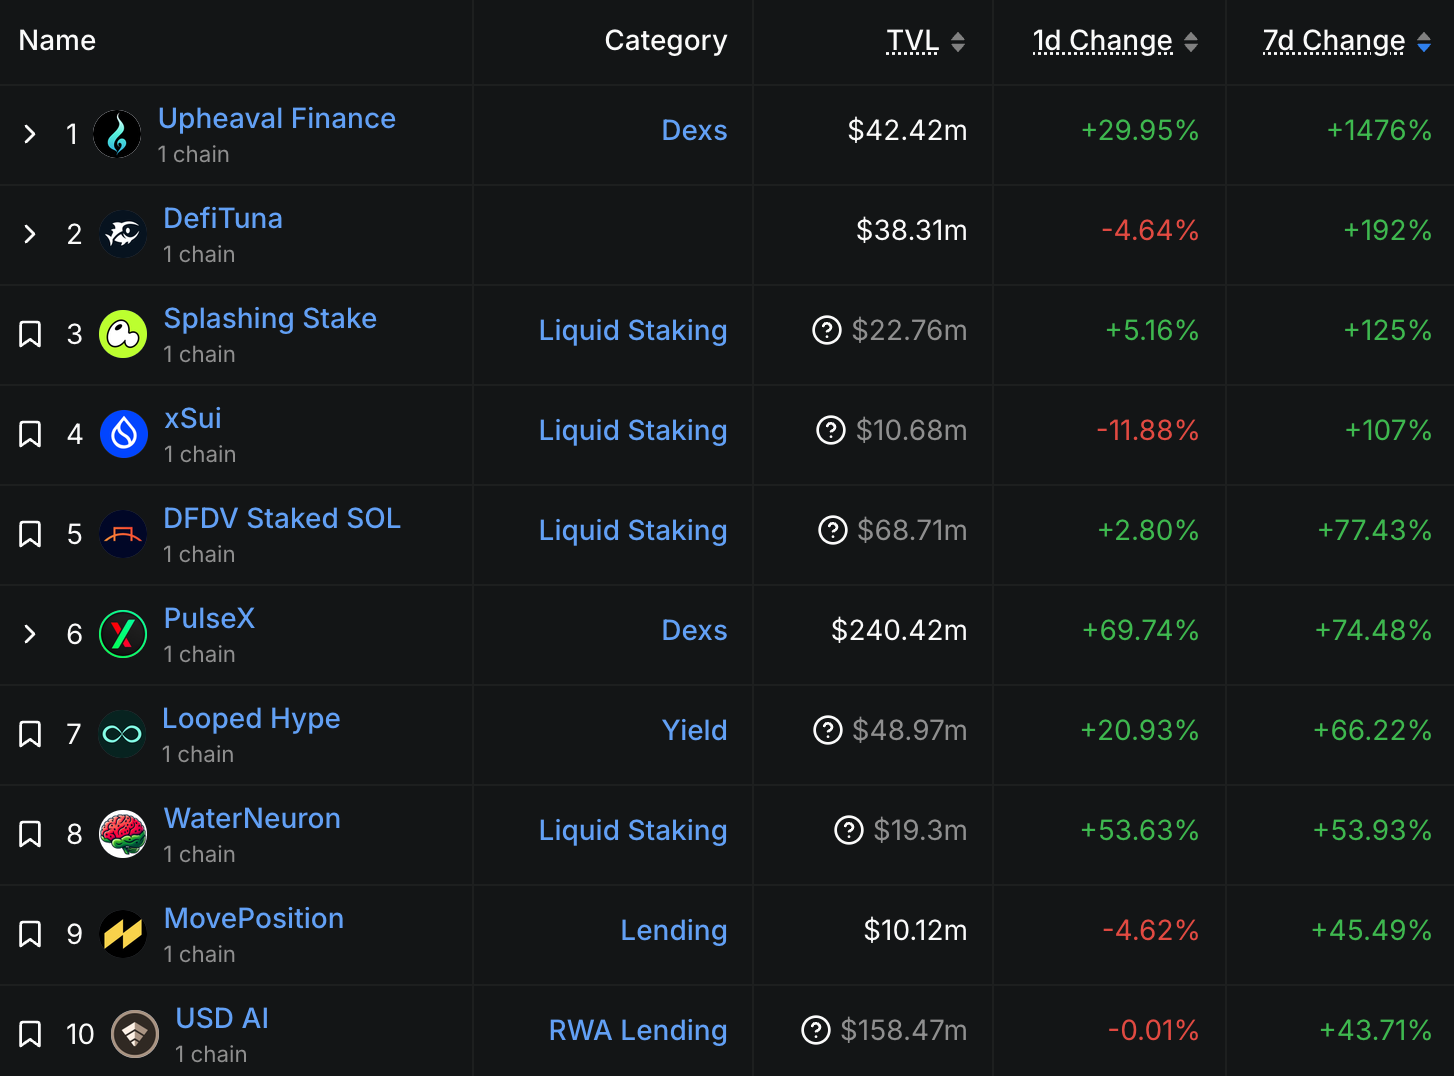Bookmark the USD AI row

(30, 1034)
